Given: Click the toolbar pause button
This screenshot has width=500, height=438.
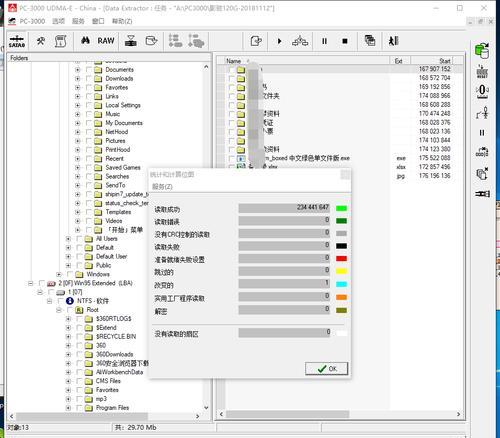Looking at the screenshot, I should (324, 41).
